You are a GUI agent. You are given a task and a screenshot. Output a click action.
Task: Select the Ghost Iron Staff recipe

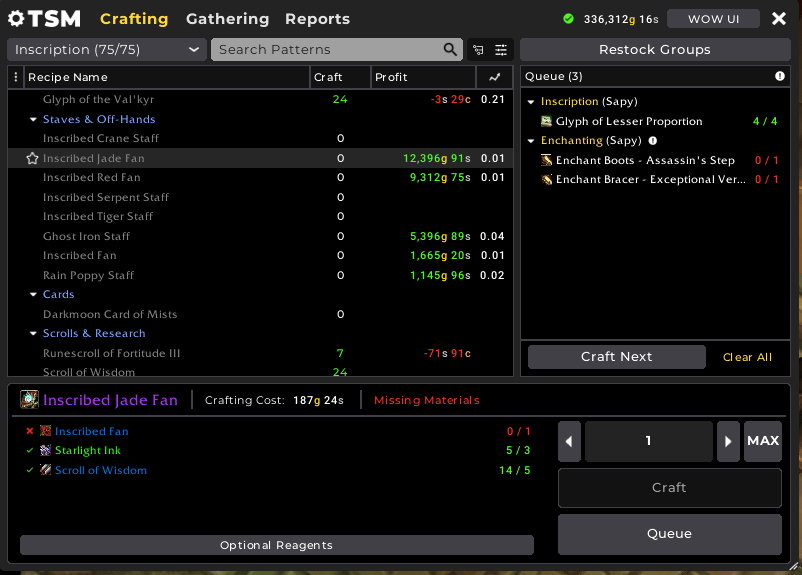260,236
